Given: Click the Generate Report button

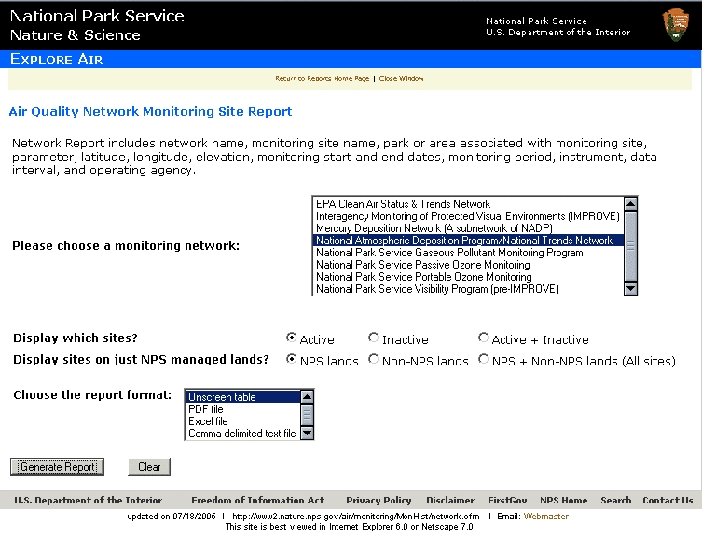Looking at the screenshot, I should tap(57, 467).
